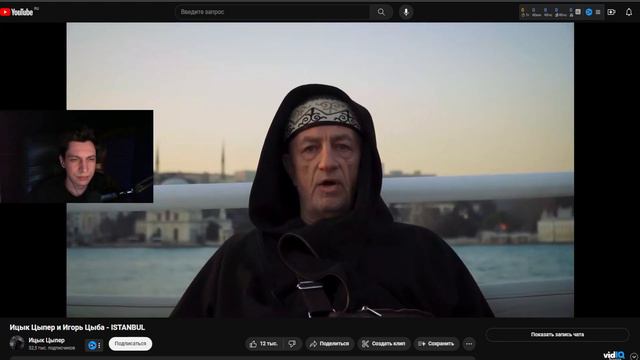Click the video title "Ицык Цыпер и Игорь Цыба - ISTANBUL"

[x=77, y=327]
